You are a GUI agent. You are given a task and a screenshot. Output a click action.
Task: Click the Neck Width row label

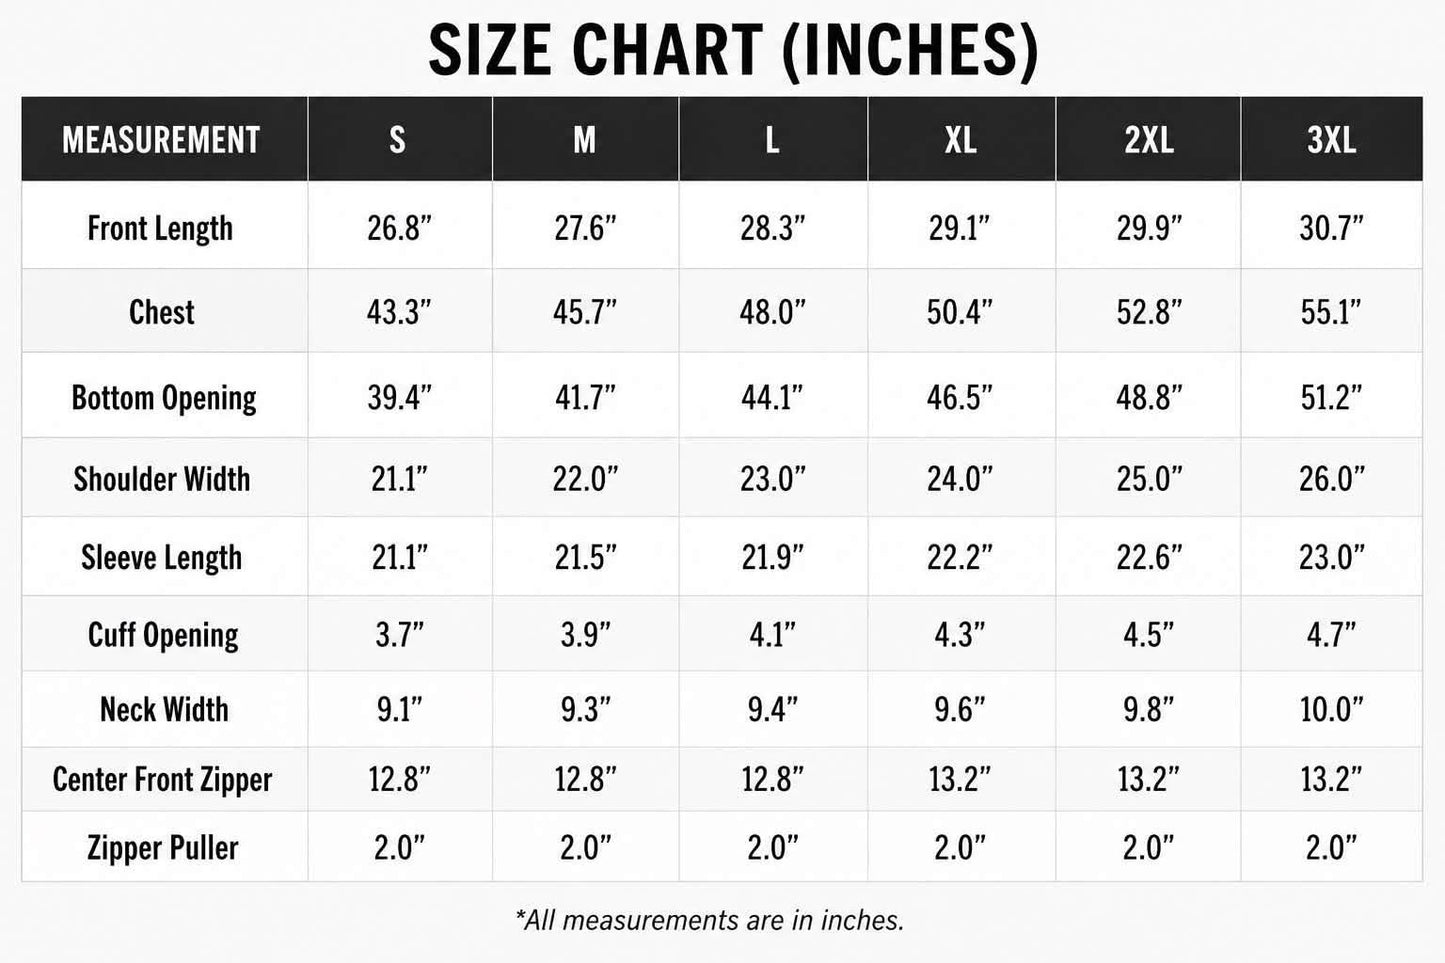pos(164,710)
